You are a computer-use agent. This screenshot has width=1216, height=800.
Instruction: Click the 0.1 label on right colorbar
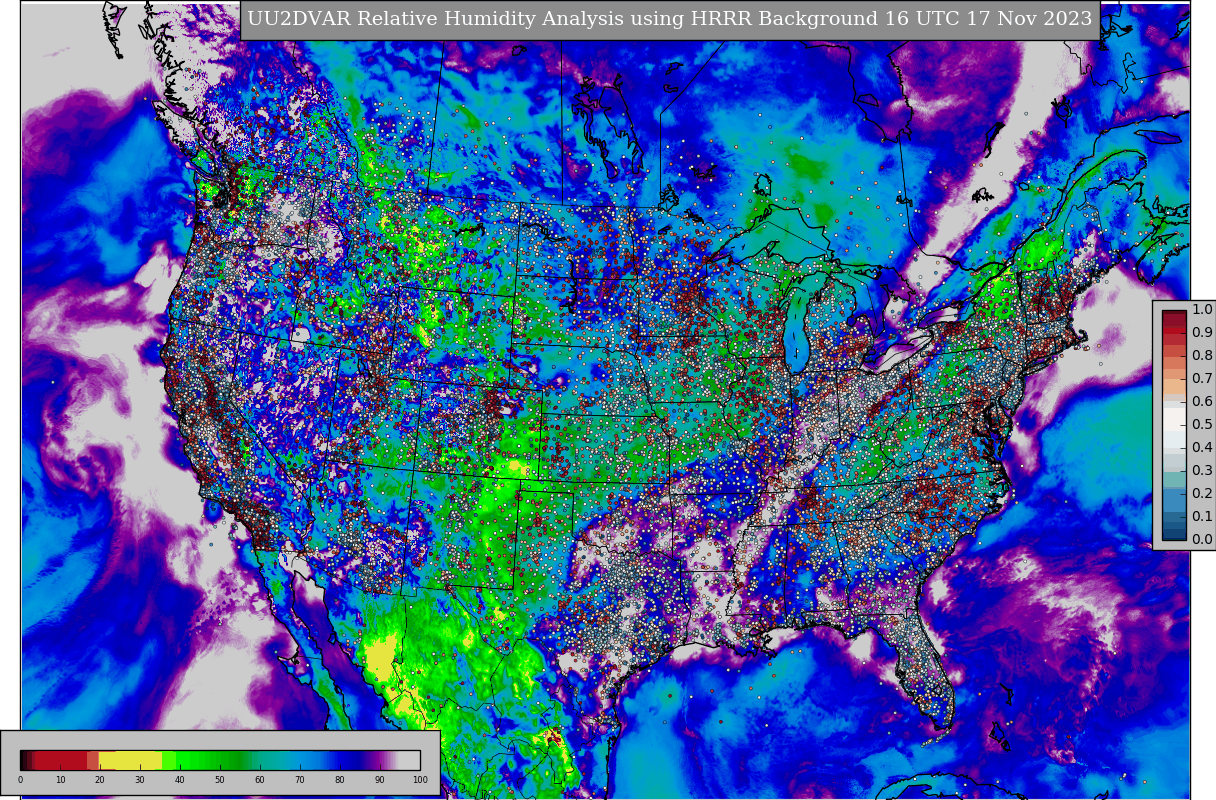(1202, 517)
